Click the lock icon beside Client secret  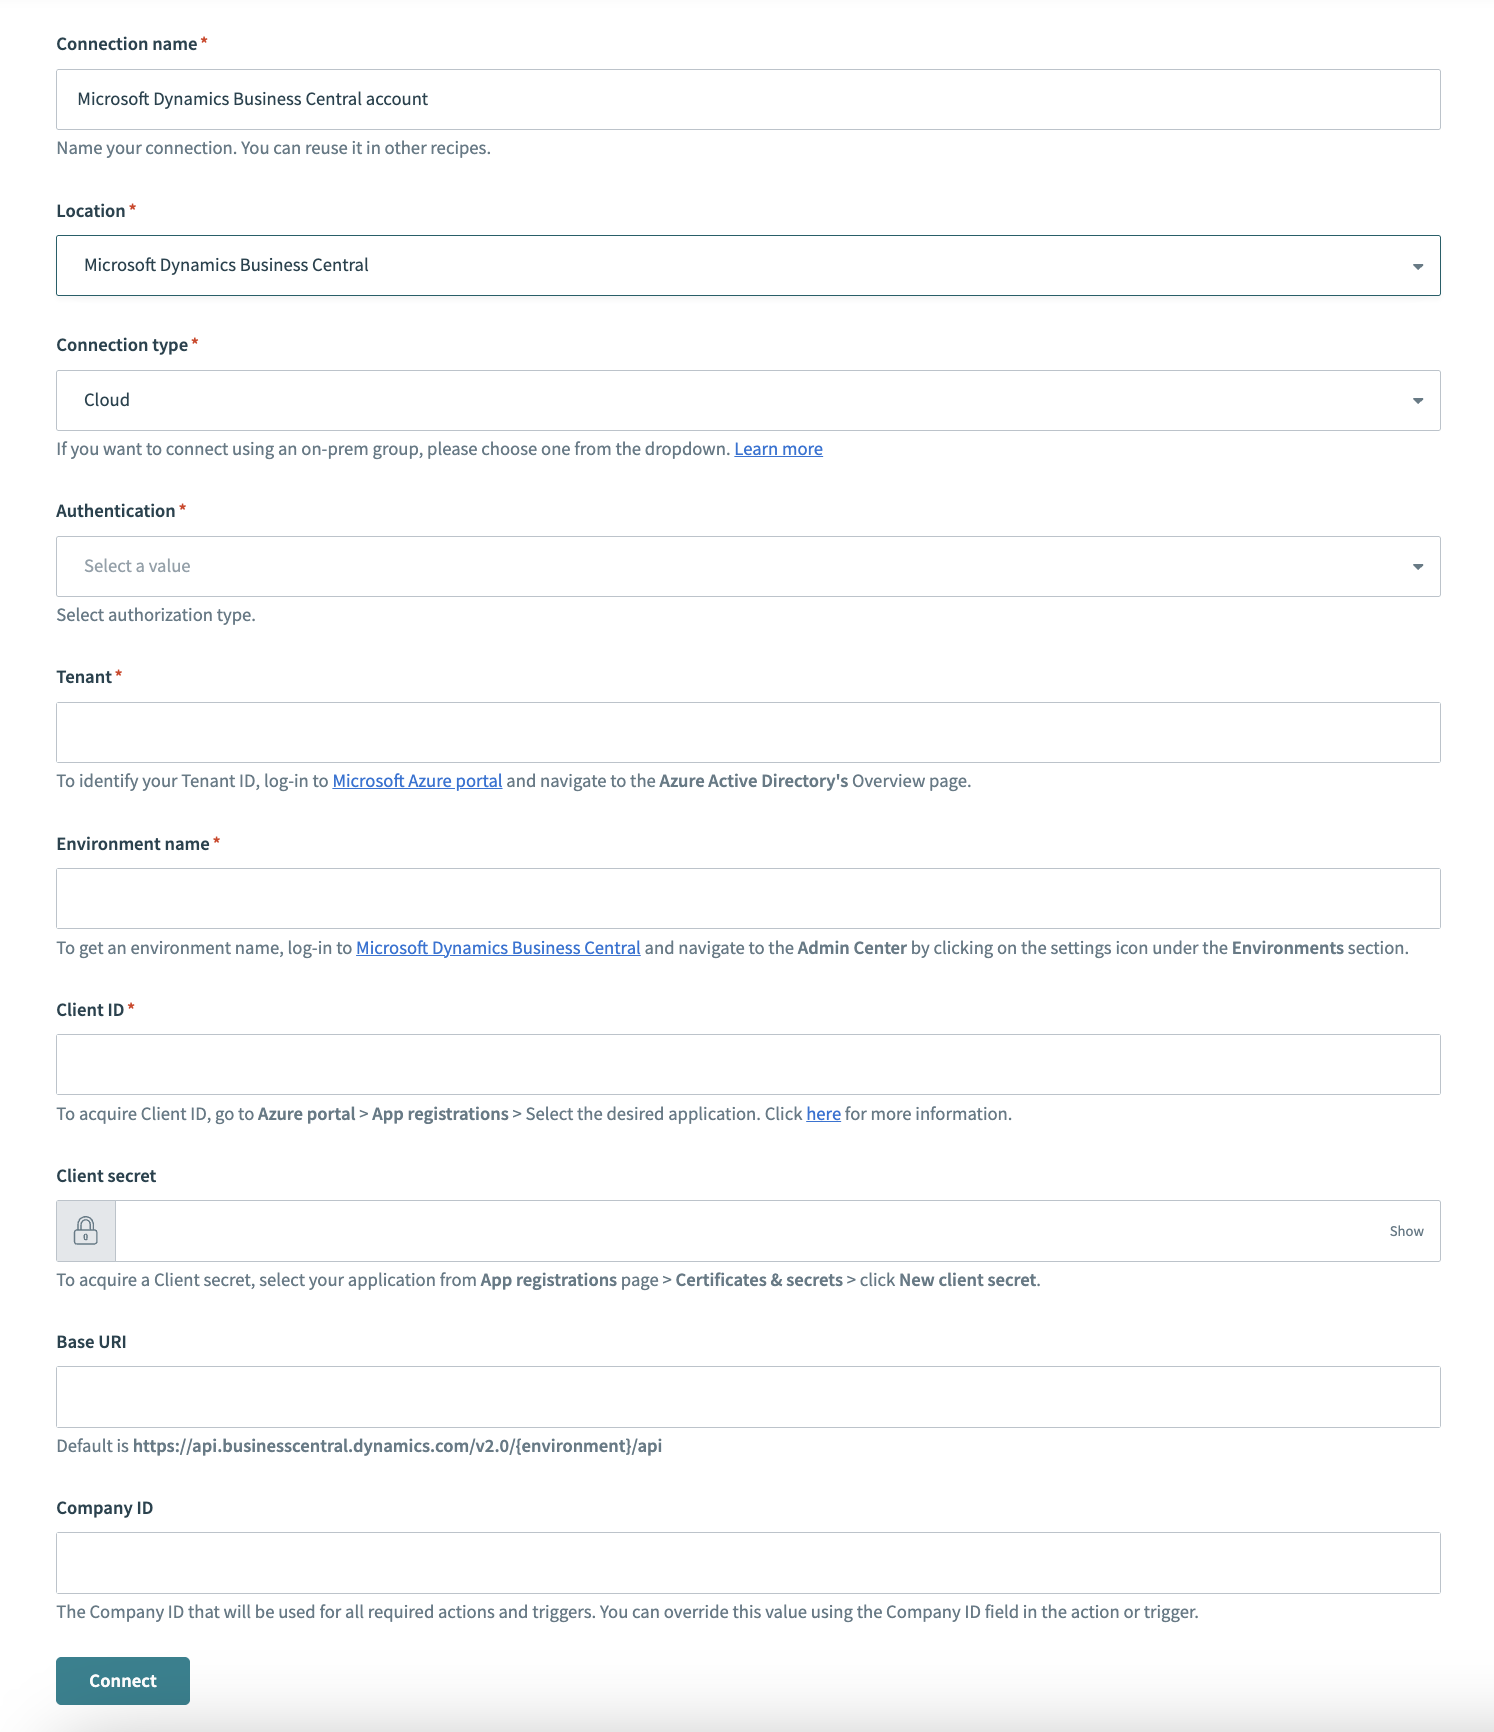coord(86,1230)
